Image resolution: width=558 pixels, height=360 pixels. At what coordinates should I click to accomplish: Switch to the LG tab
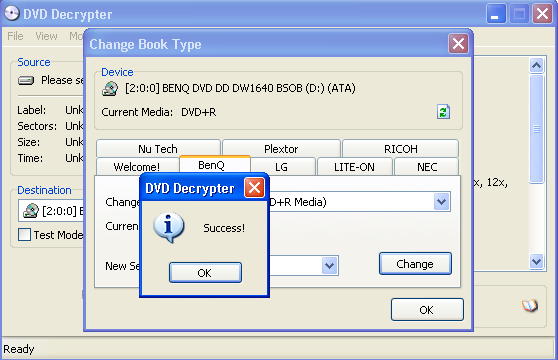pos(283,167)
